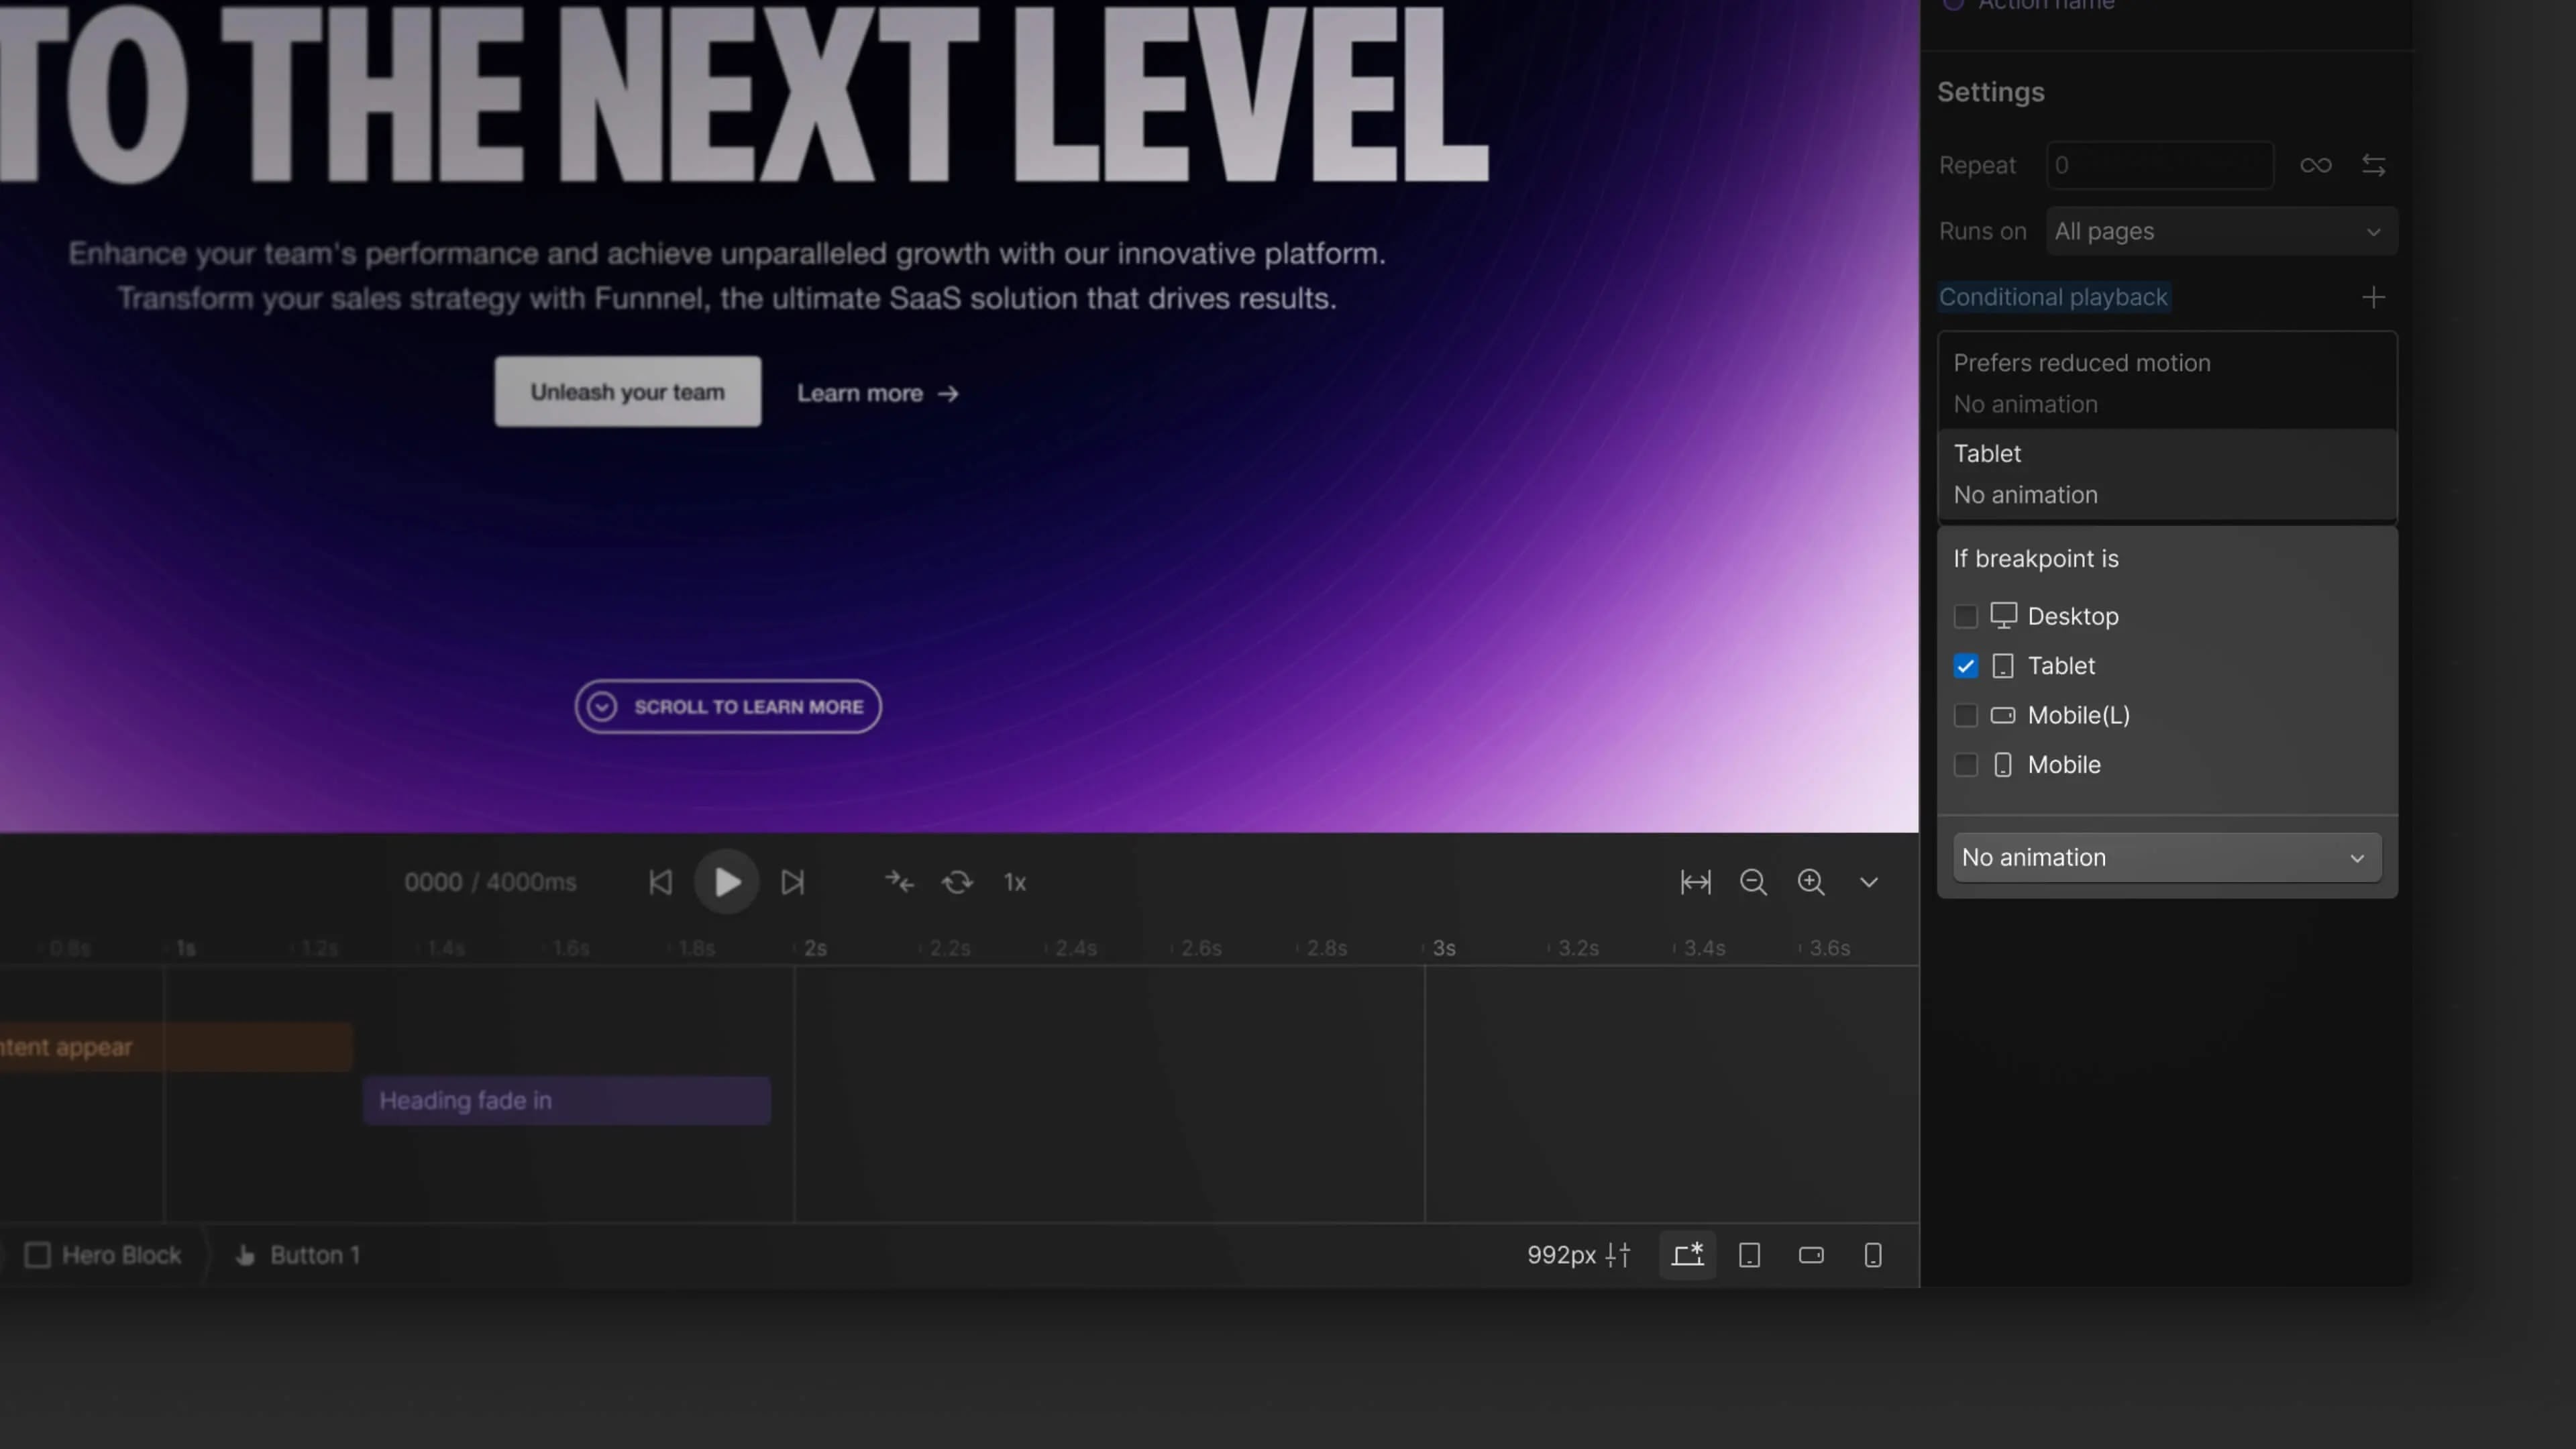Select the Heading fade in clip

point(566,1100)
